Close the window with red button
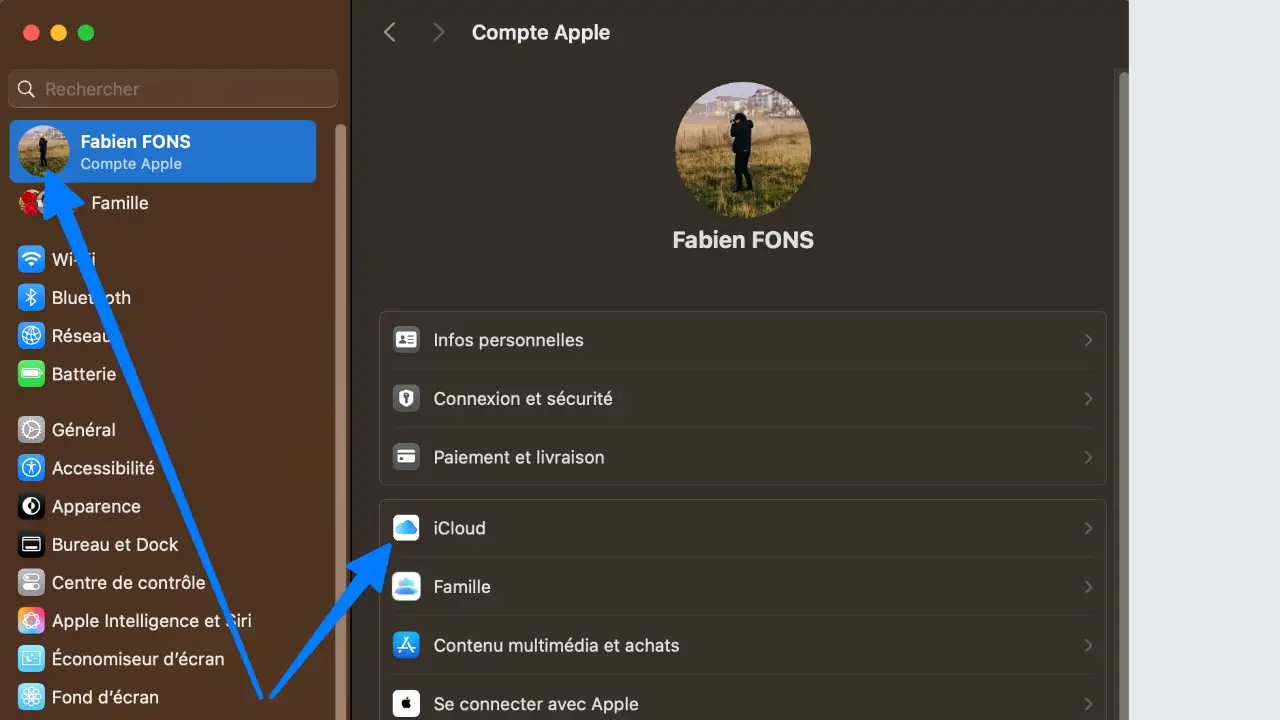 (x=31, y=33)
